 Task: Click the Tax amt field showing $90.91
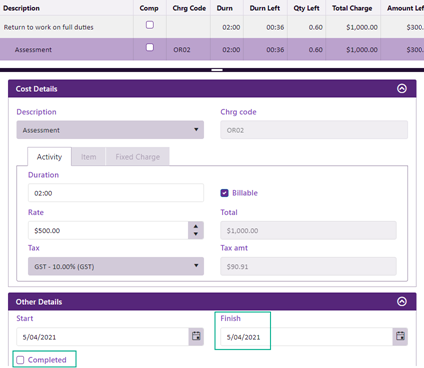pyautogui.click(x=308, y=266)
